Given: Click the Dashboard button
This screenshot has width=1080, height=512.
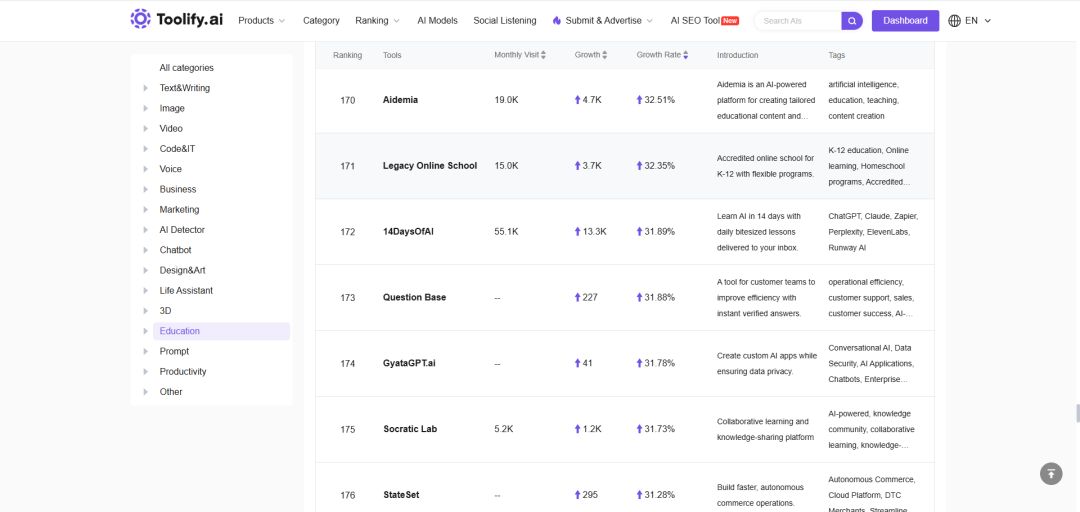Looking at the screenshot, I should tap(905, 21).
